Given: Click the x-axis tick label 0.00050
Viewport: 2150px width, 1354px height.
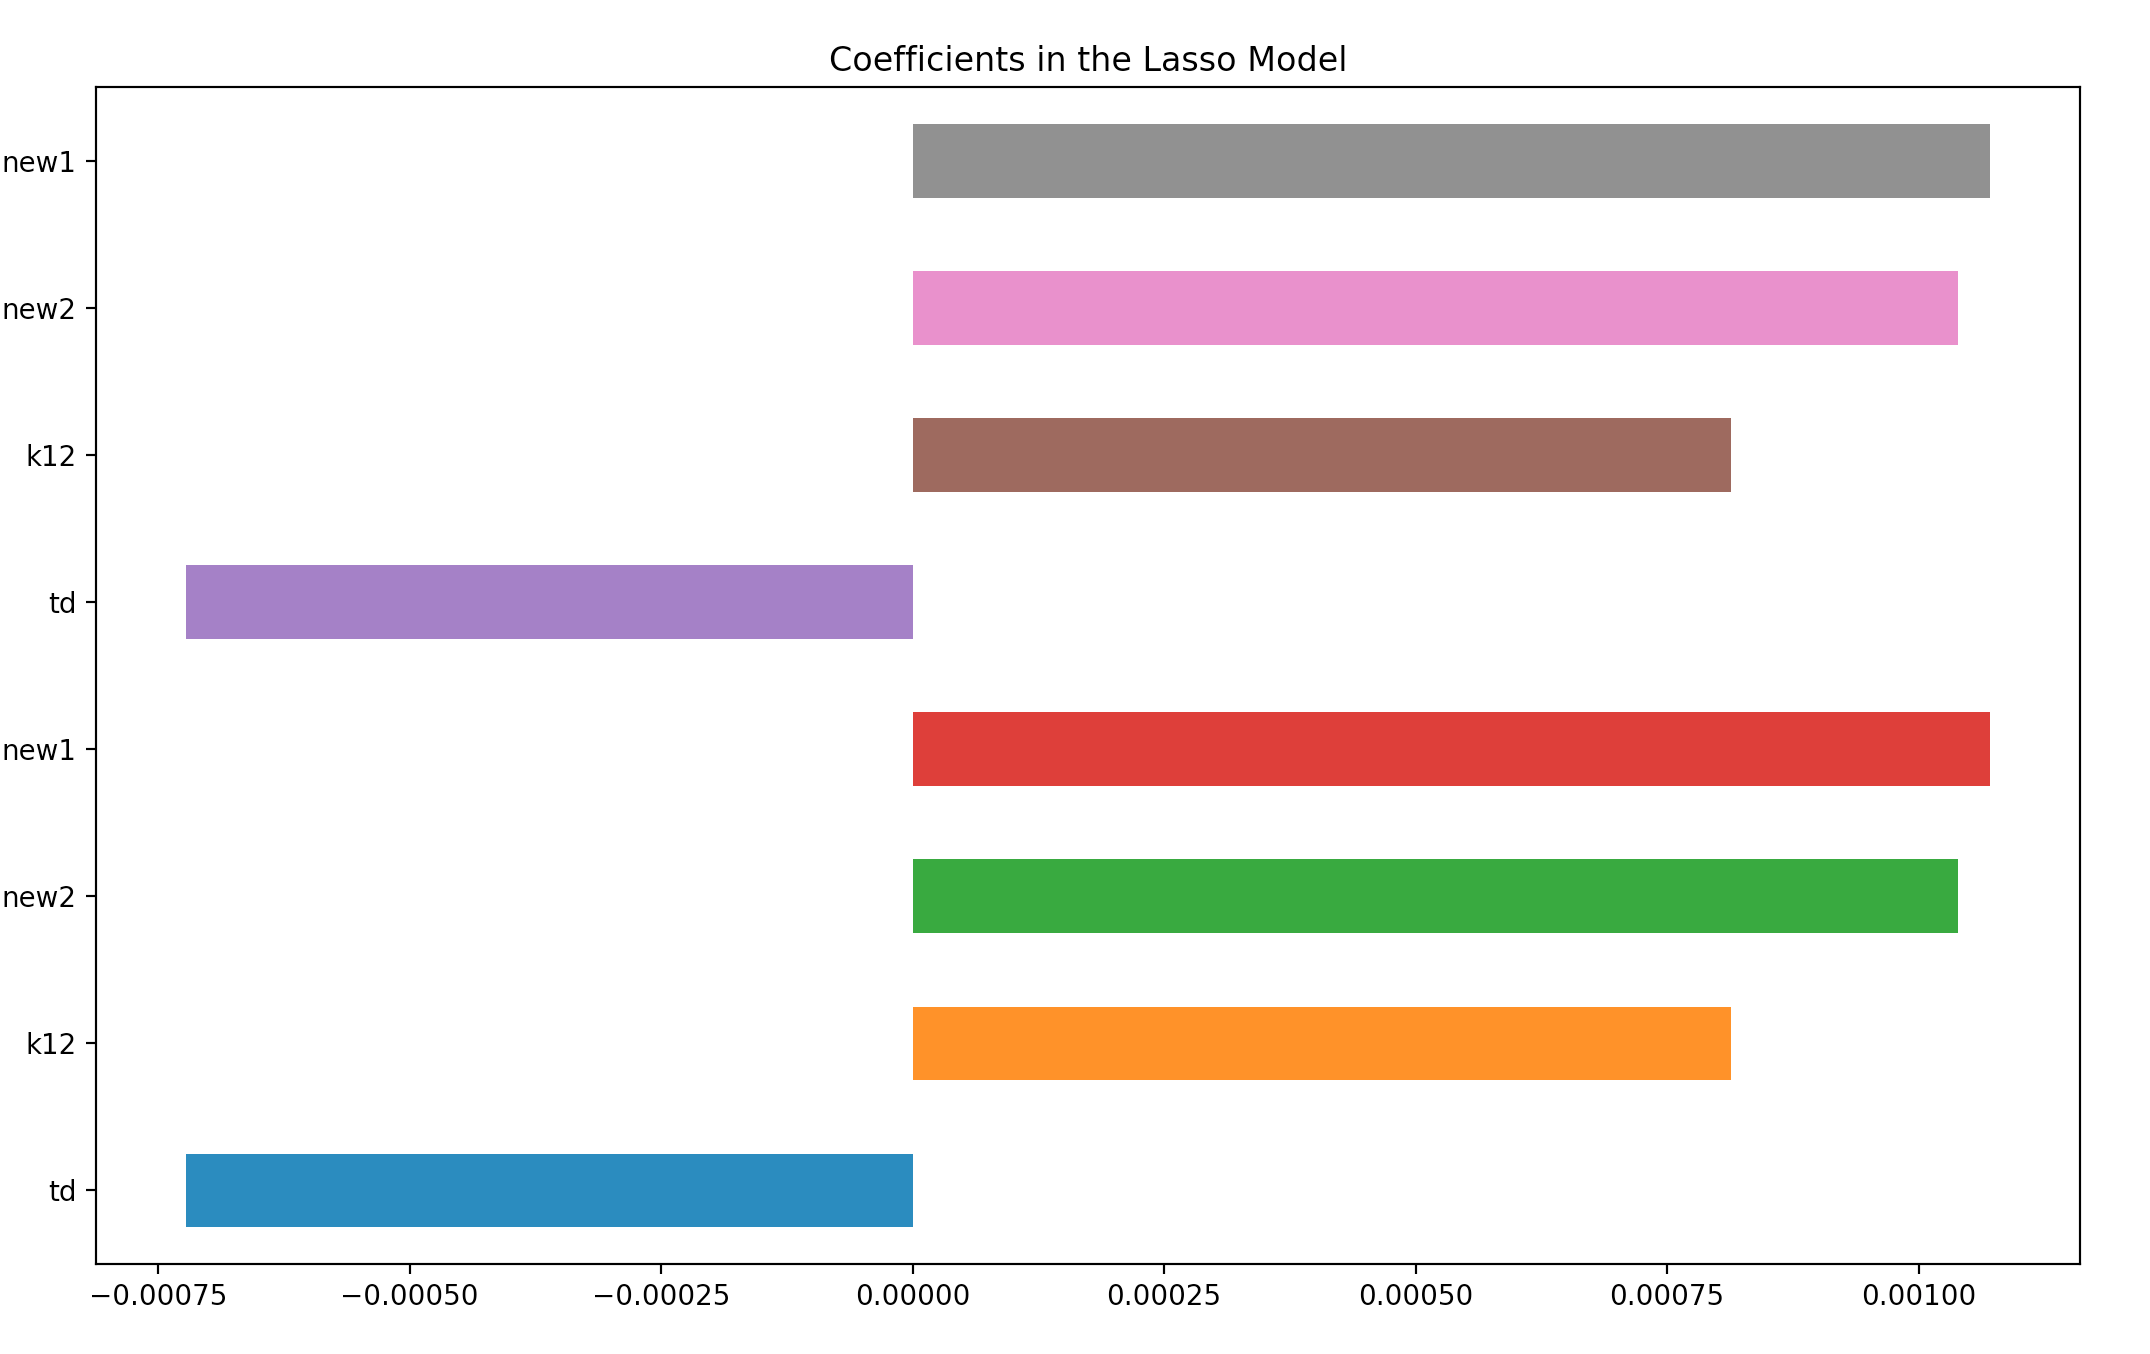Looking at the screenshot, I should tap(1415, 1296).
